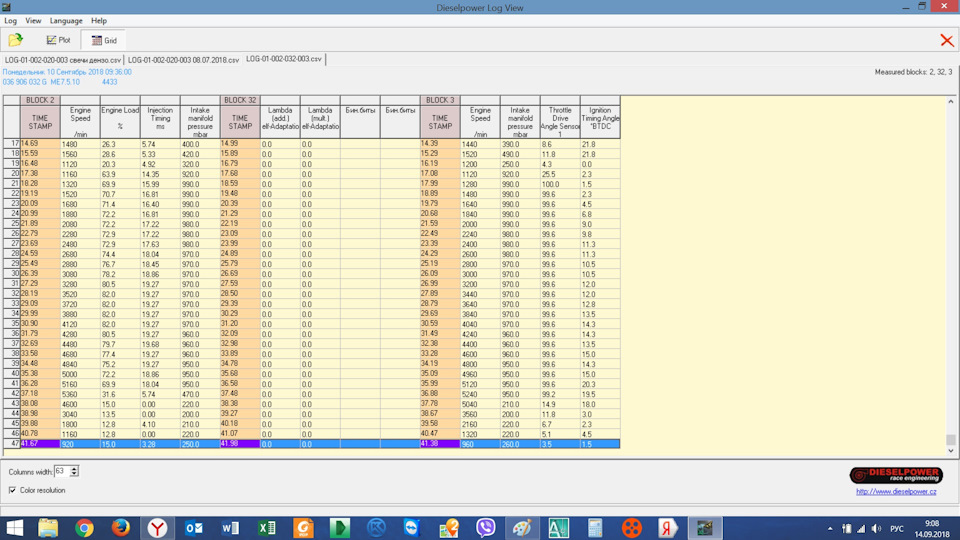960x540 pixels.
Task: Open the Log menu
Action: (x=11, y=20)
